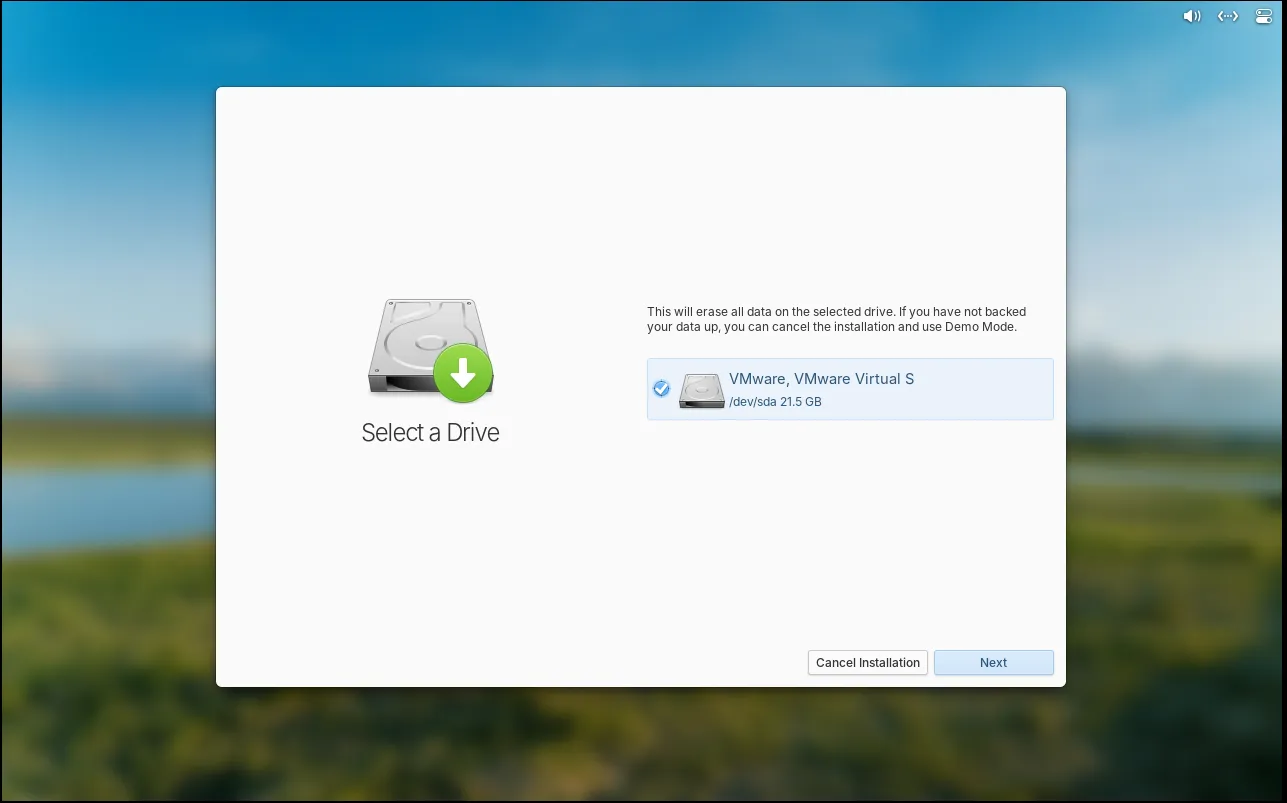This screenshot has height=803, width=1287.
Task: Click the /dev/sda 21.5 GB label
Action: tap(775, 402)
